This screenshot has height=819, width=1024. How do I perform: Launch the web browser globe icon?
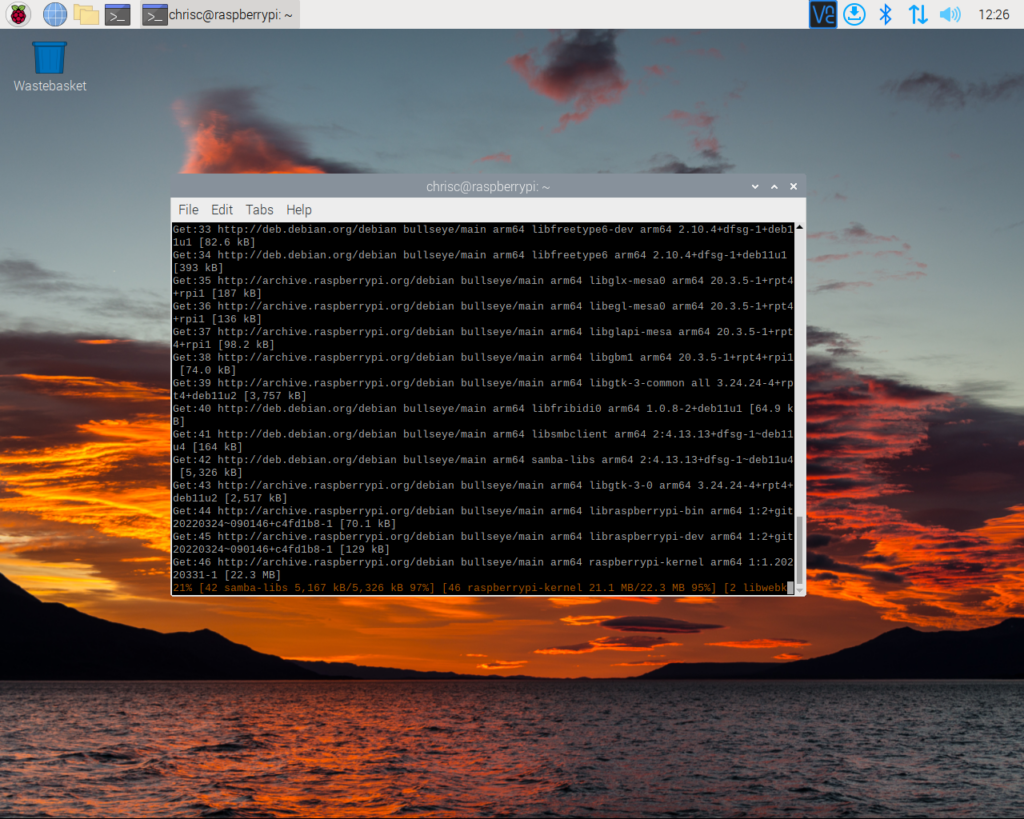pos(55,14)
